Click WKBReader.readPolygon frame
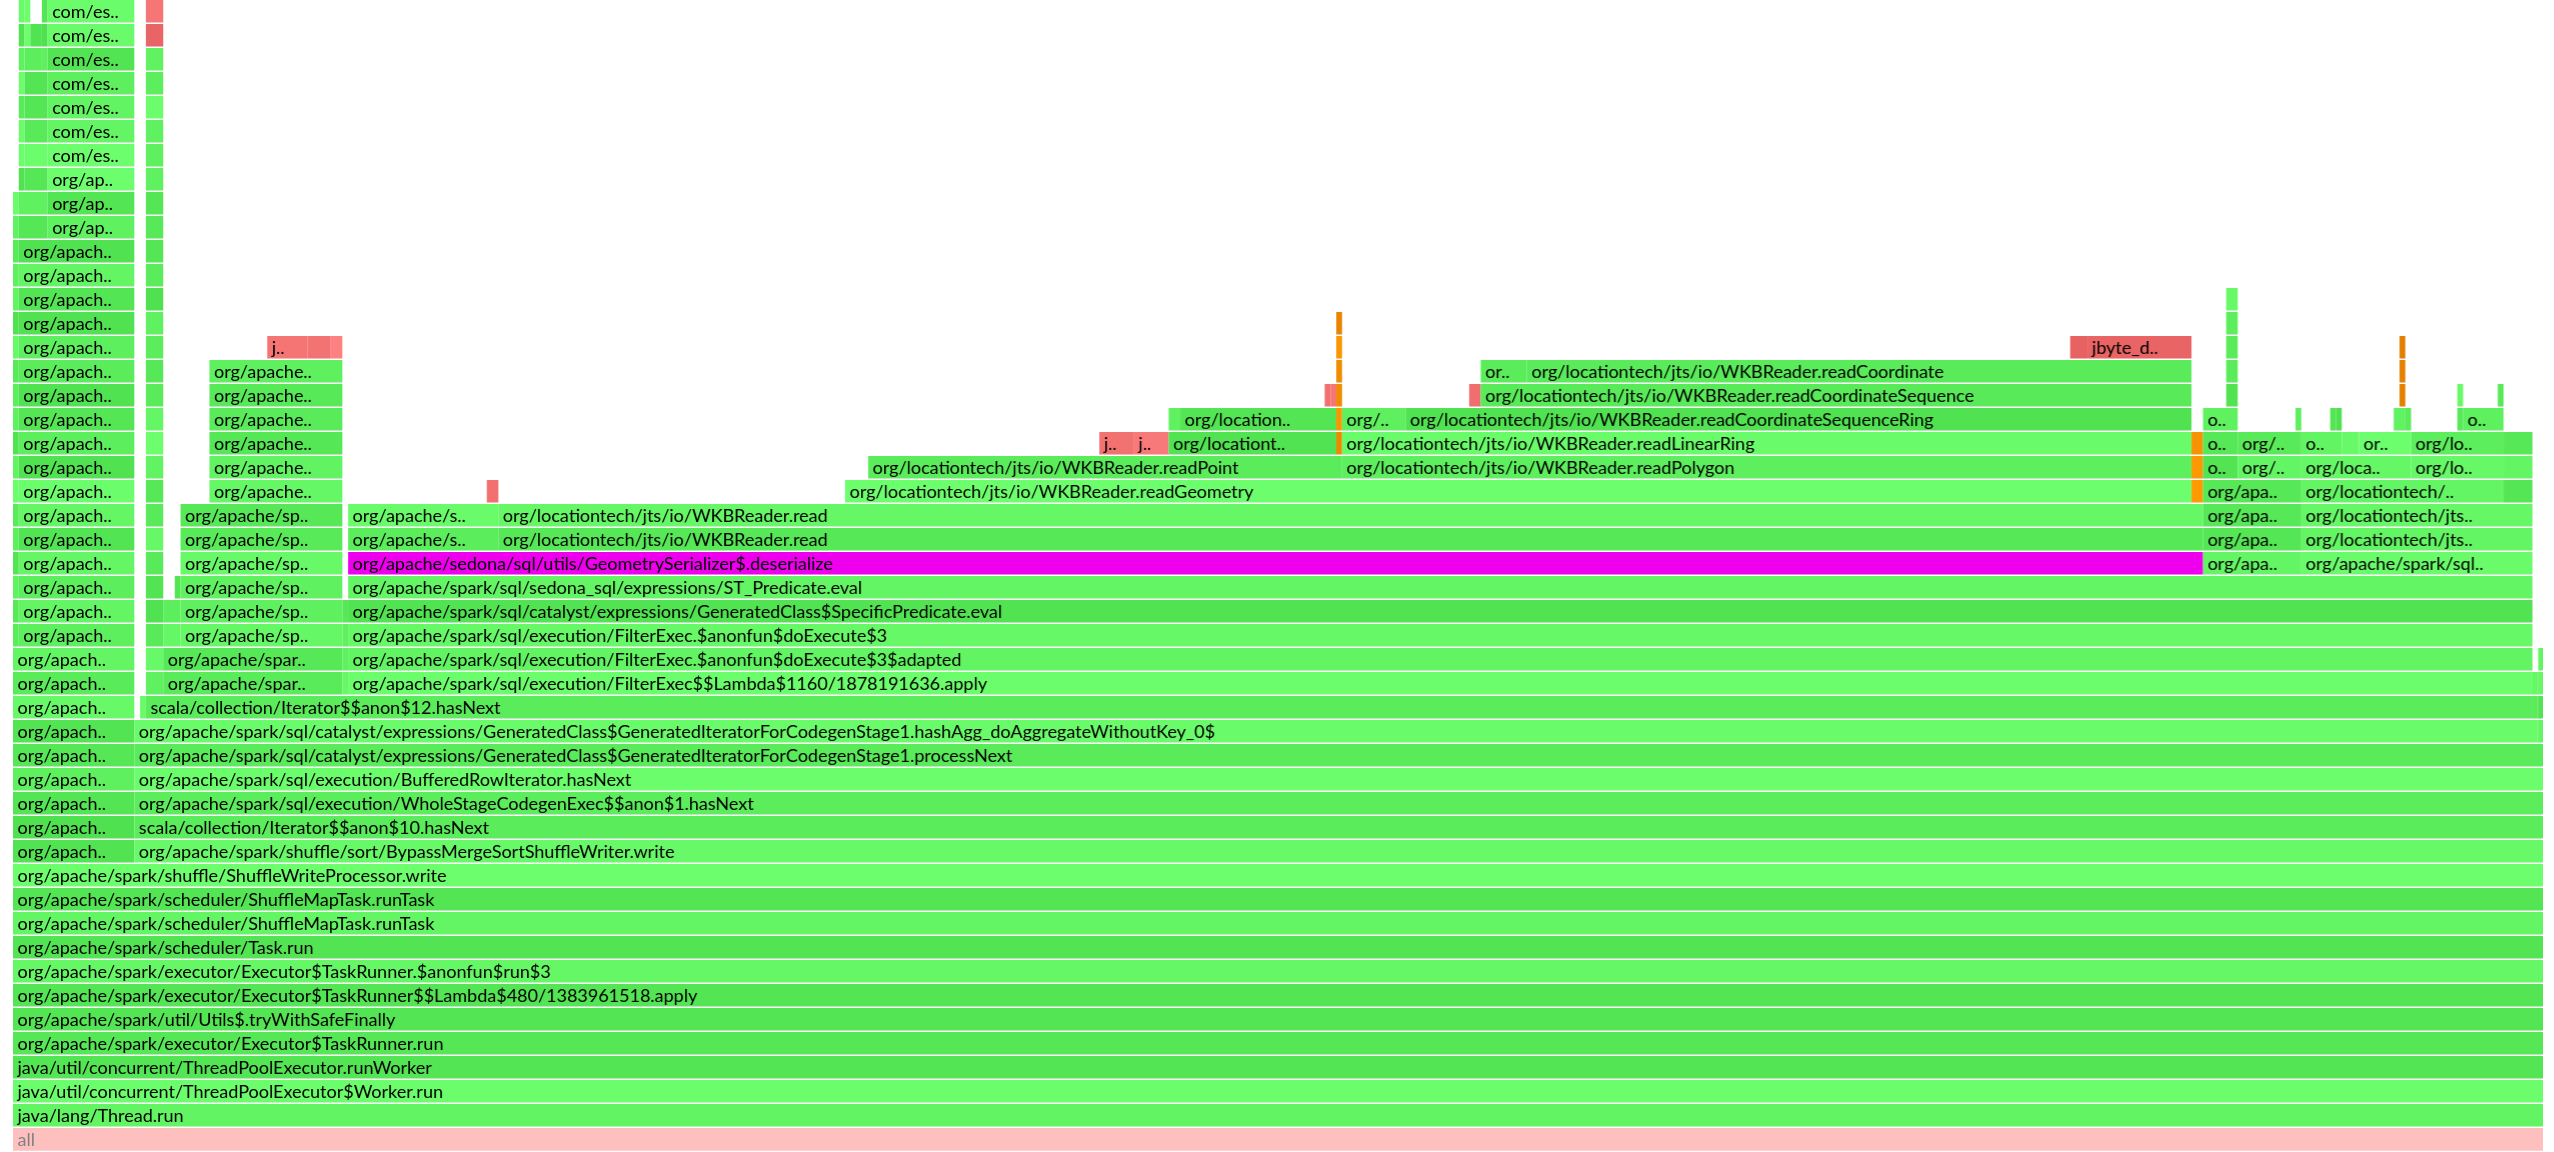Viewport: 2554px width, 1152px height. (1766, 468)
